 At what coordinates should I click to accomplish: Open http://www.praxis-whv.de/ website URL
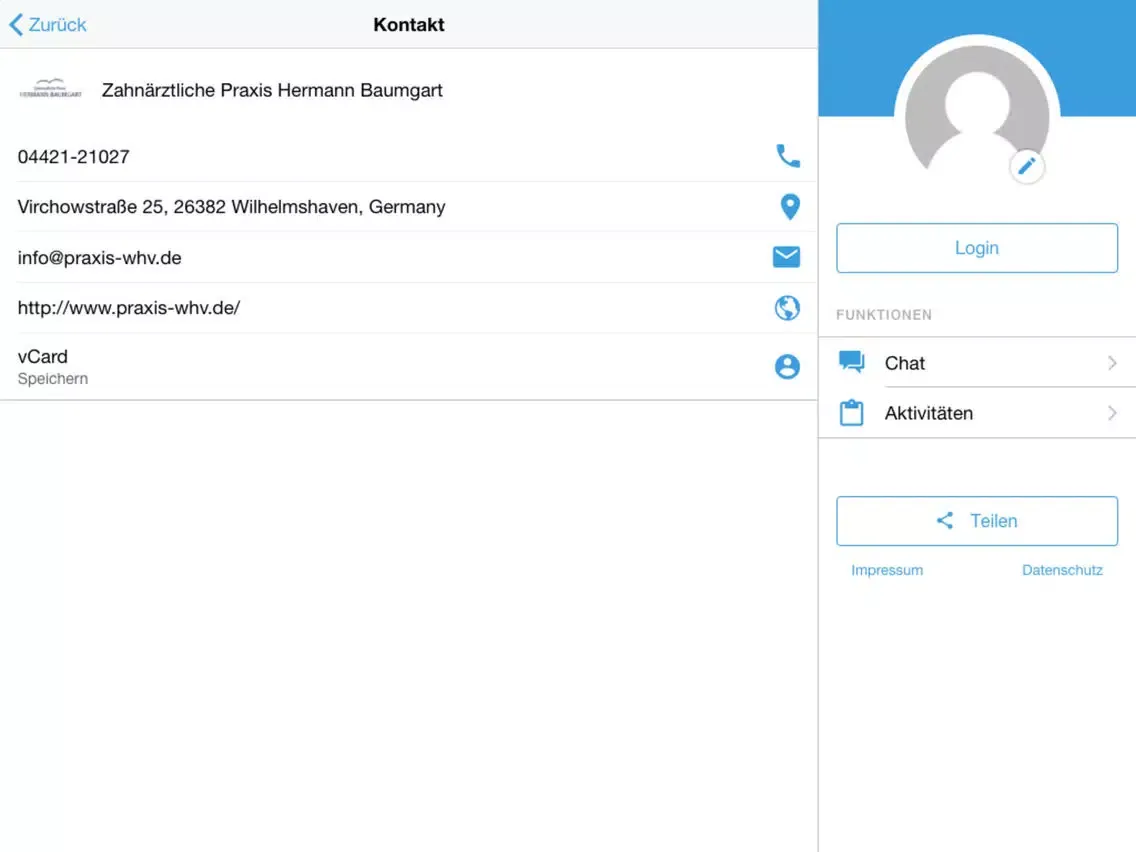[129, 308]
